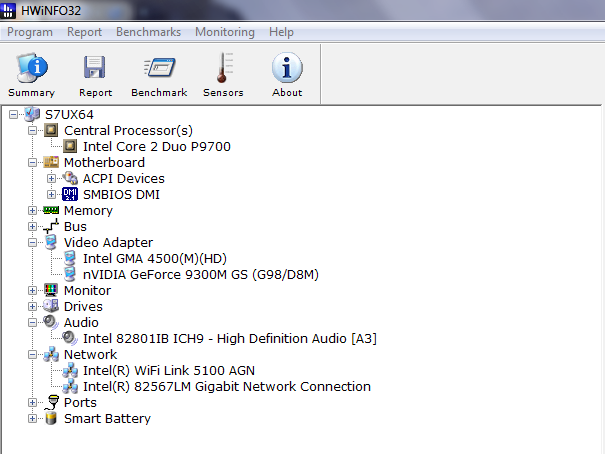
Task: Click the Report floppy disk icon
Action: coord(95,67)
